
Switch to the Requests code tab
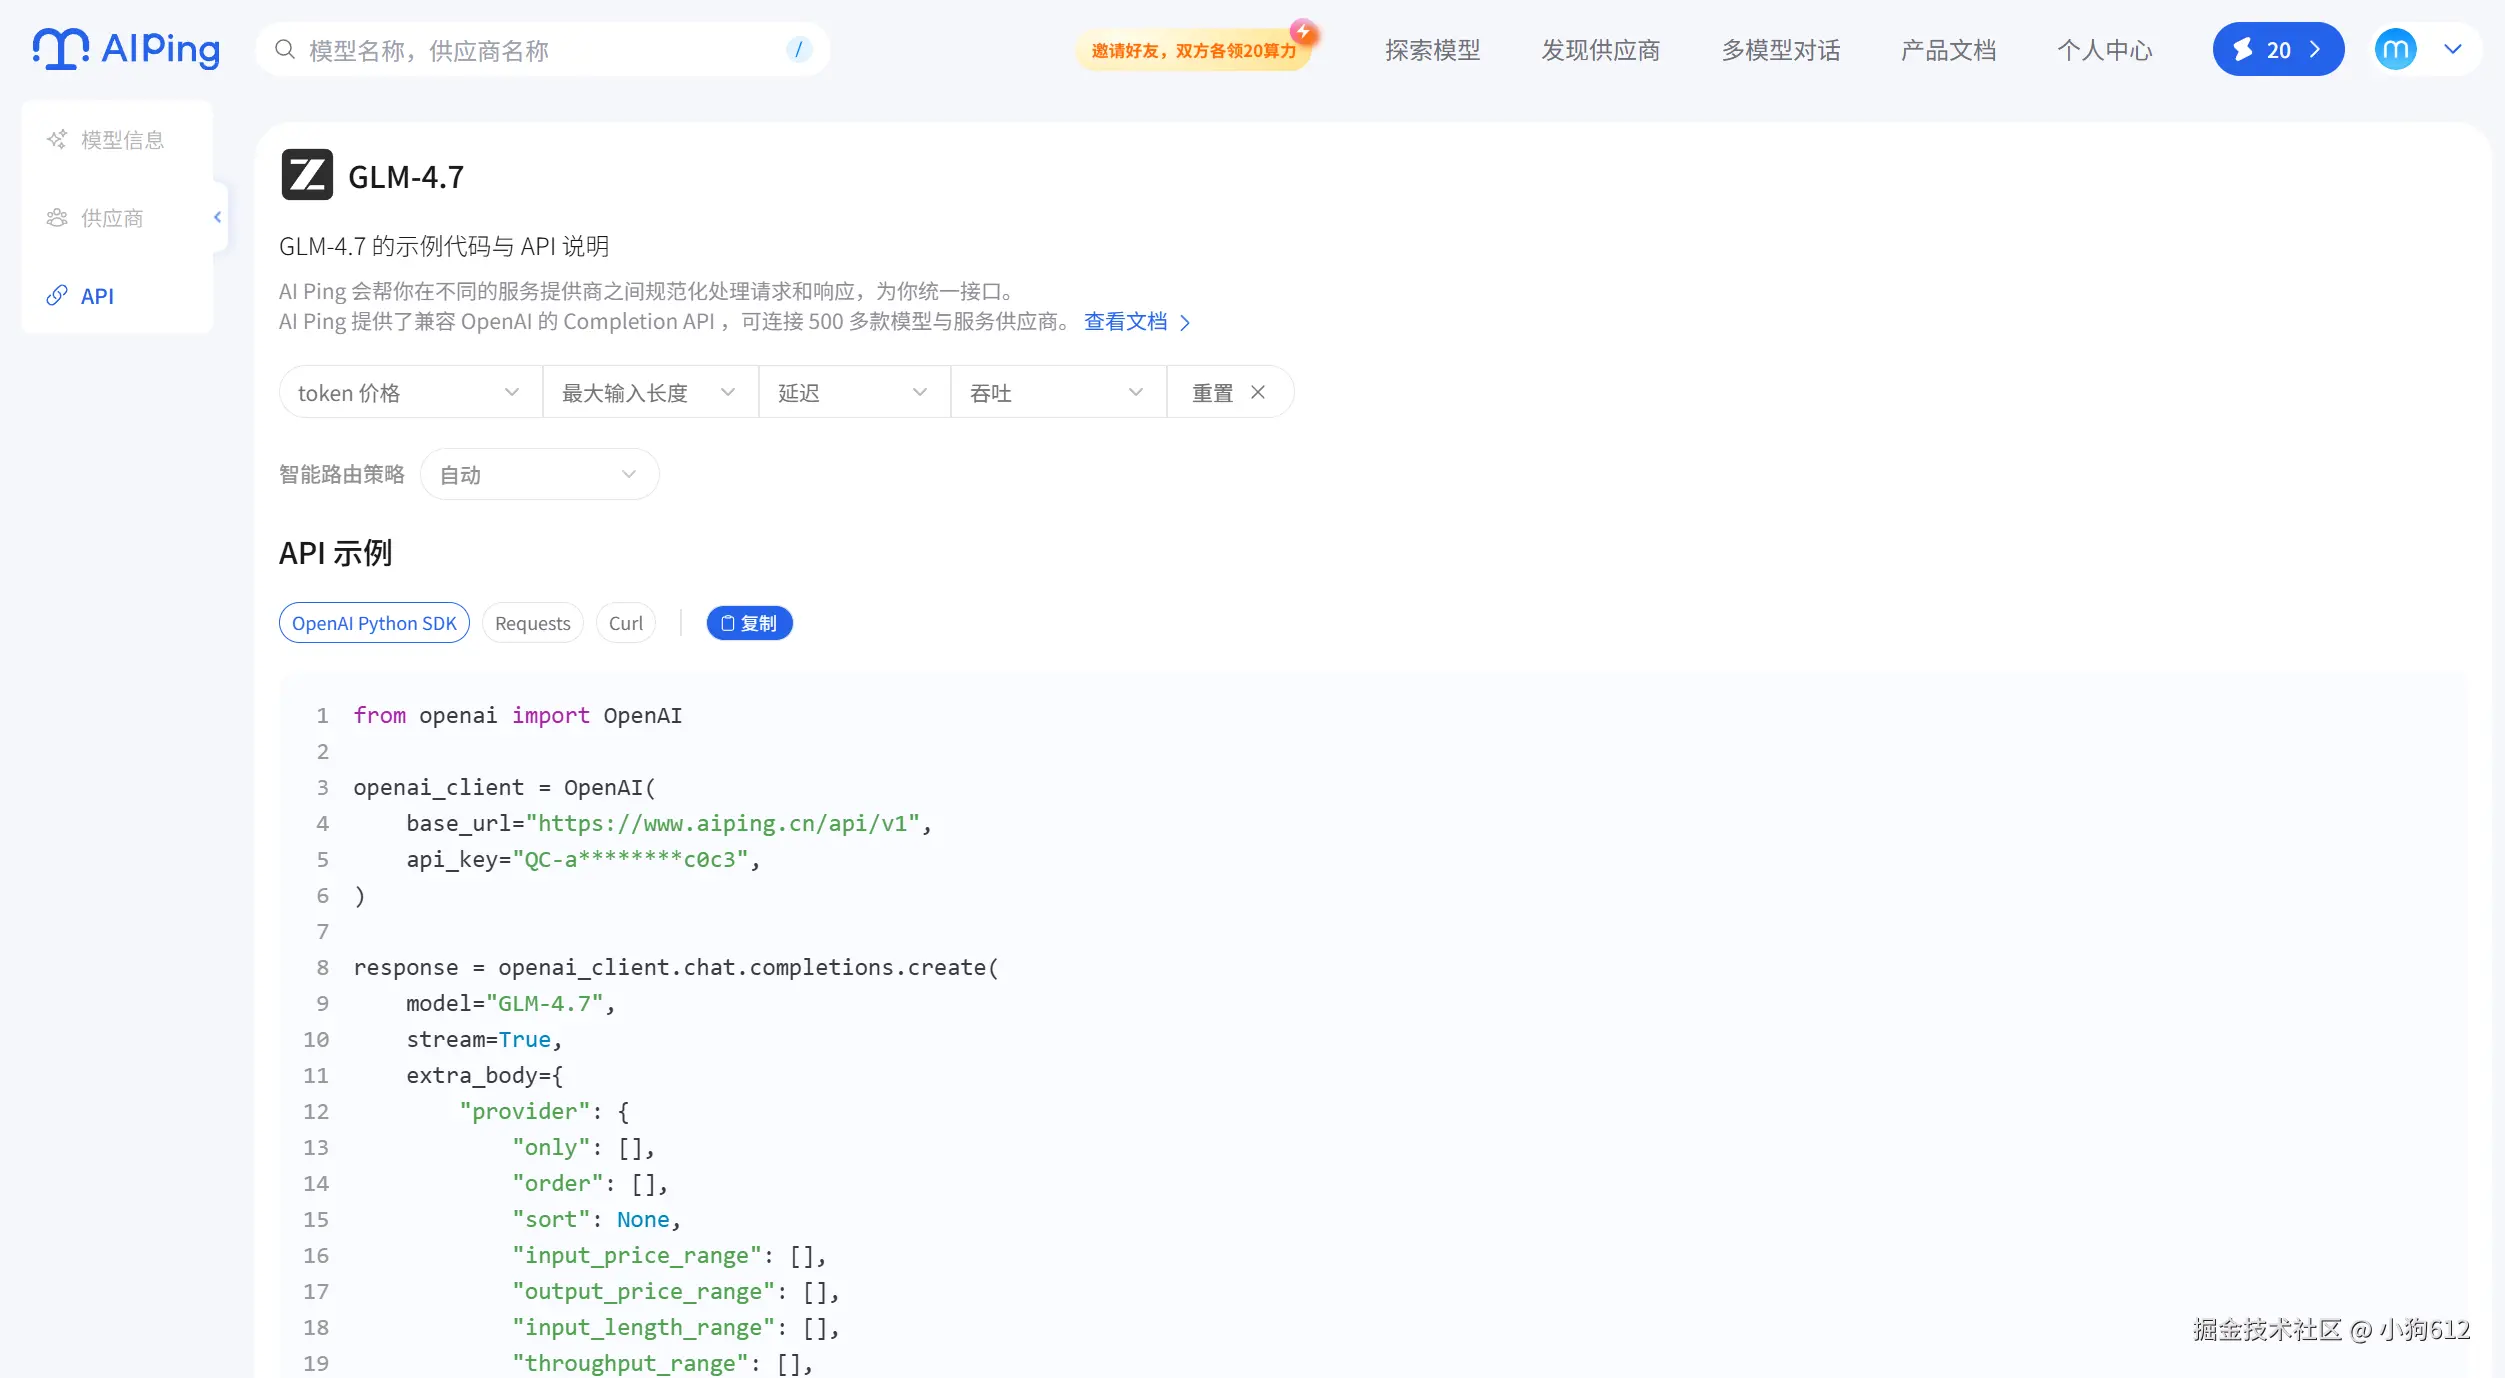(x=532, y=623)
